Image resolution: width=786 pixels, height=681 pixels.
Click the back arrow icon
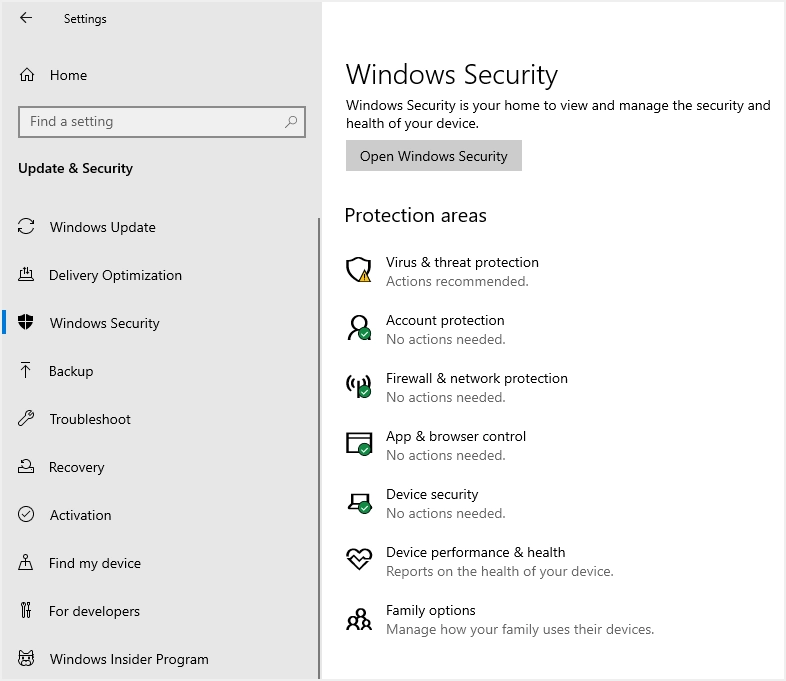click(26, 19)
